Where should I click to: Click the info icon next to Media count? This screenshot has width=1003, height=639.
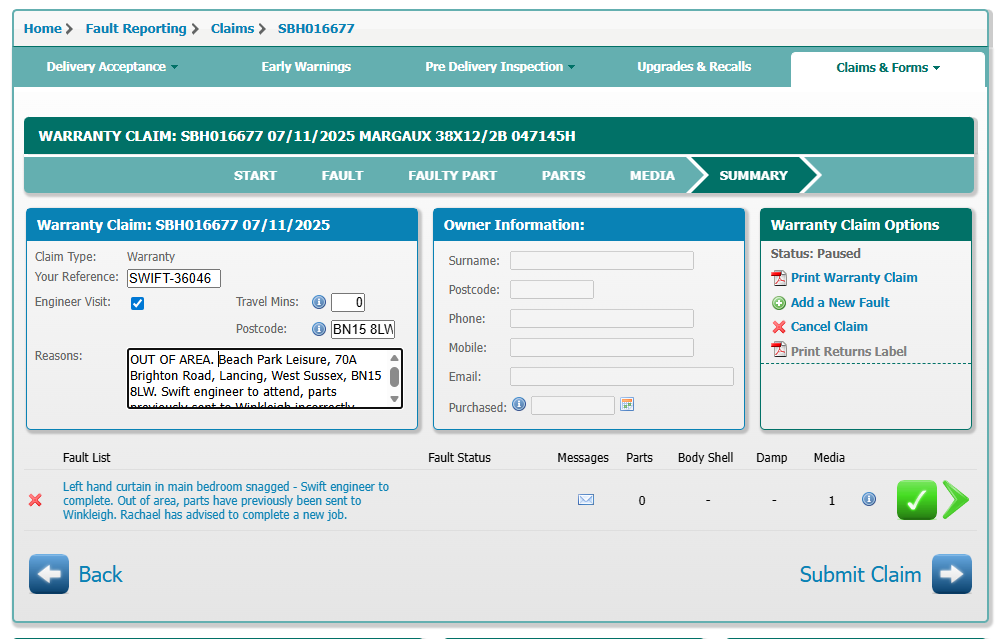[x=869, y=499]
